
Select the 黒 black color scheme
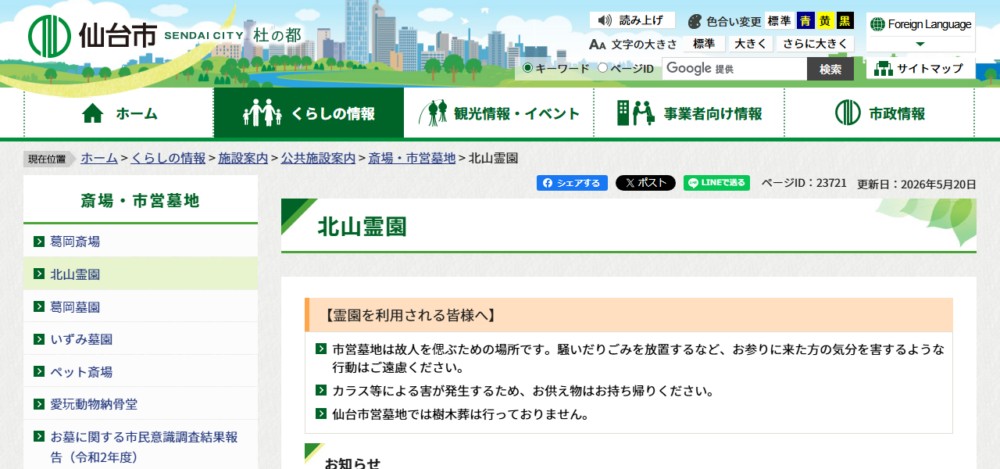pyautogui.click(x=845, y=21)
